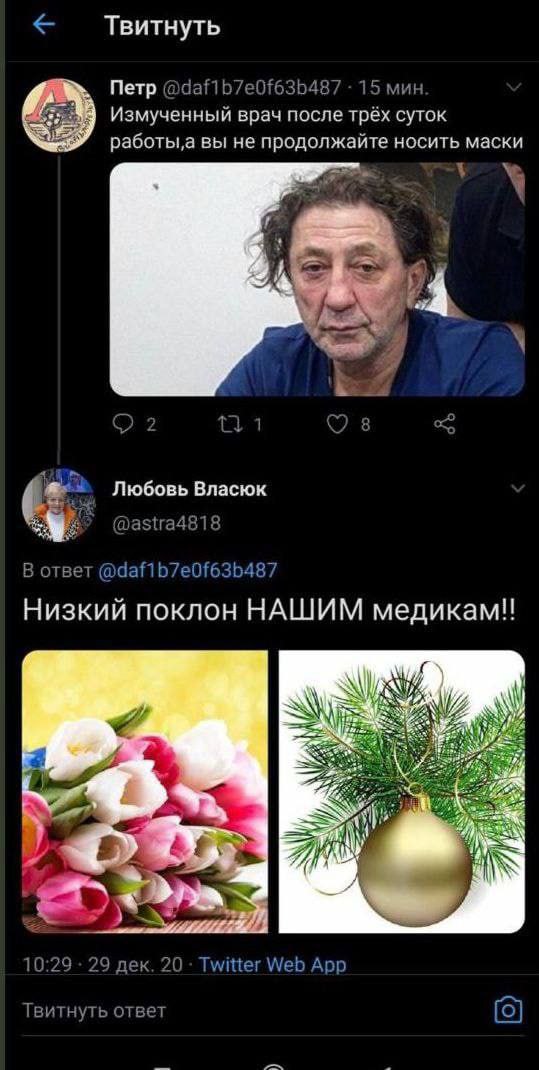View the tulips bouquet image
The height and width of the screenshot is (1070, 539).
click(145, 792)
